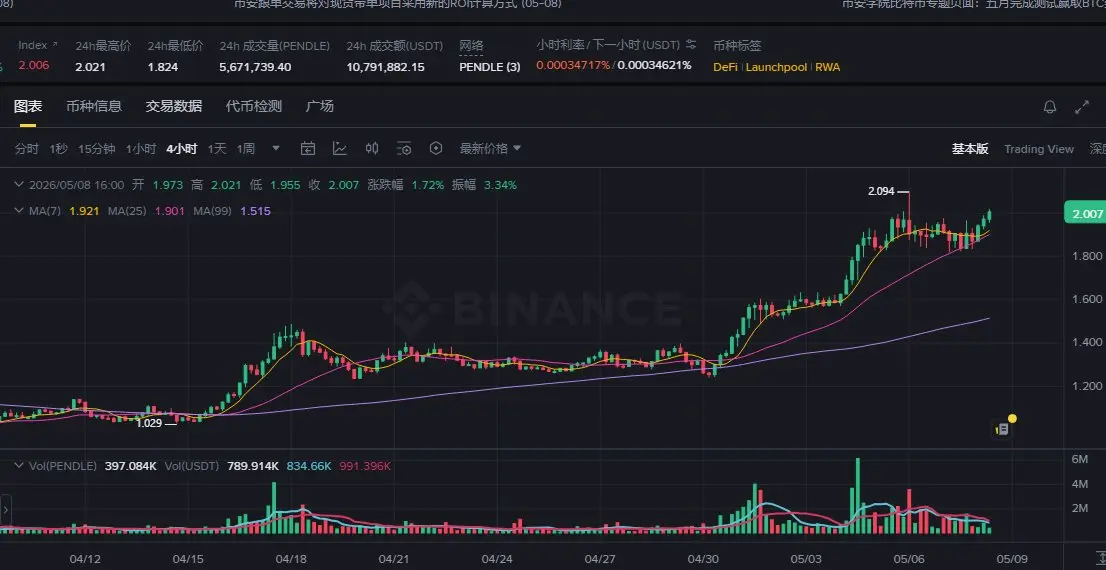Switch to the 代币检测 tab

click(254, 107)
